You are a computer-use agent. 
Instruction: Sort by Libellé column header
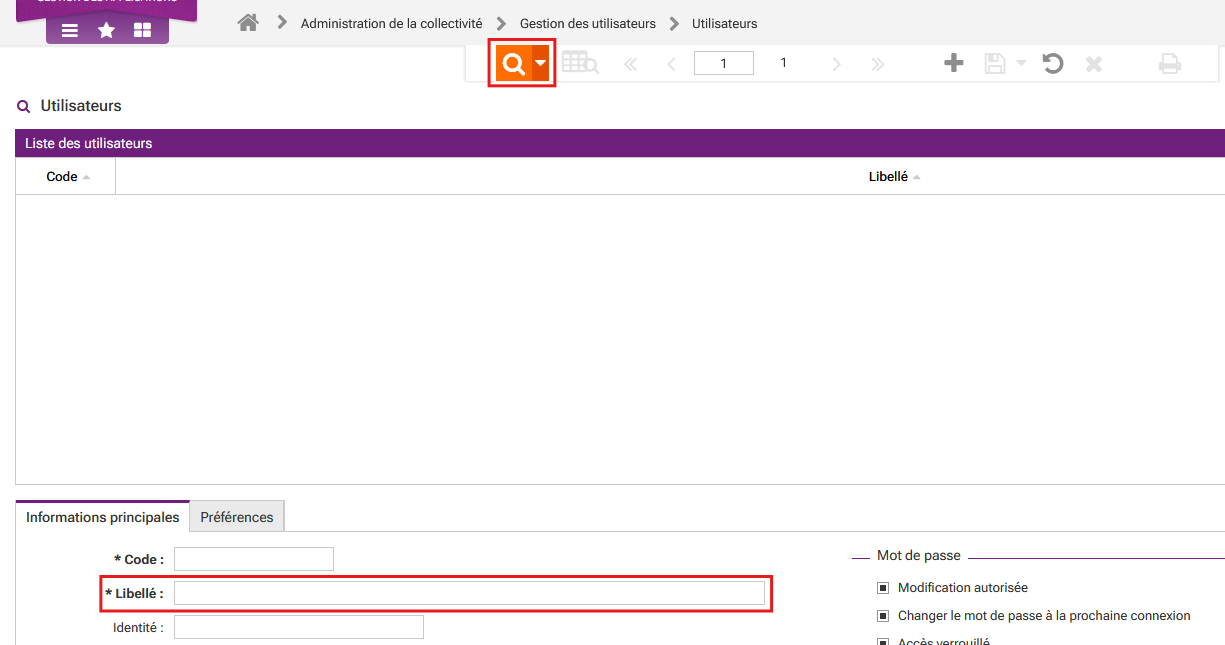(894, 176)
